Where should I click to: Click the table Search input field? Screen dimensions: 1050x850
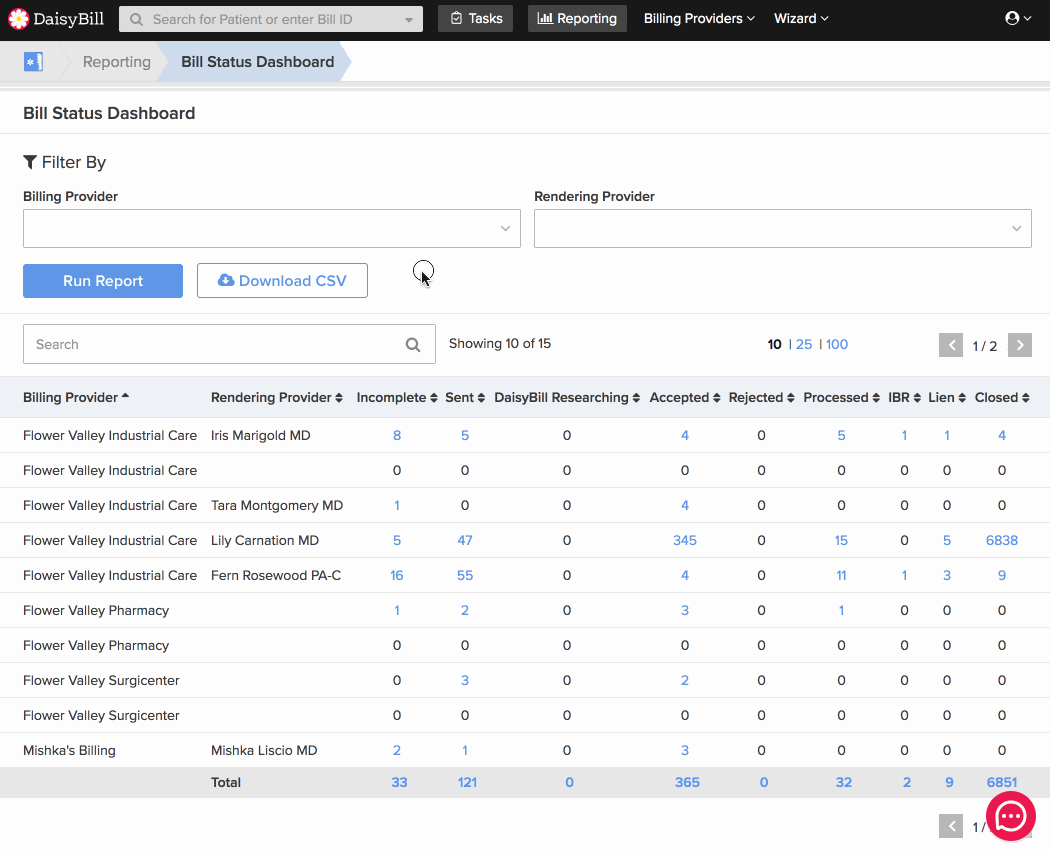pyautogui.click(x=229, y=344)
